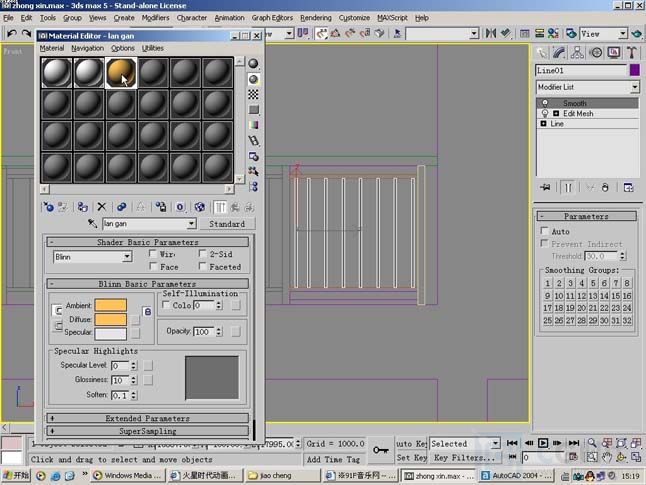This screenshot has height=485, width=646.
Task: Click the Standard material type button
Action: (x=227, y=224)
